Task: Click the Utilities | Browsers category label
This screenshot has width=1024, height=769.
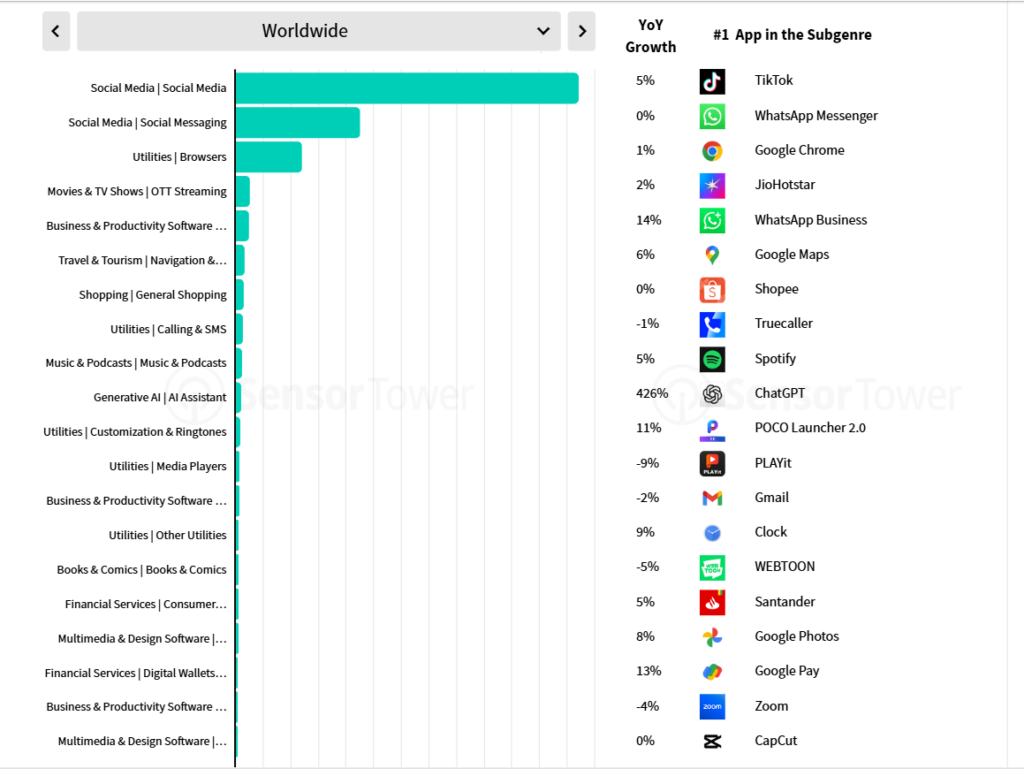Action: [x=179, y=157]
